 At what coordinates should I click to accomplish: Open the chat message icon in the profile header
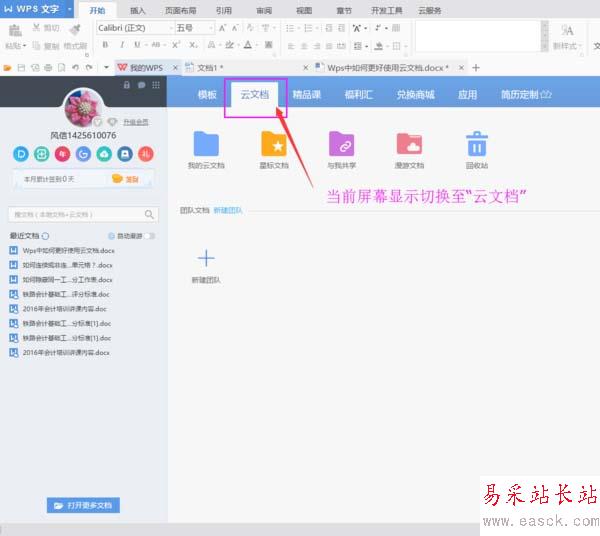(141, 85)
